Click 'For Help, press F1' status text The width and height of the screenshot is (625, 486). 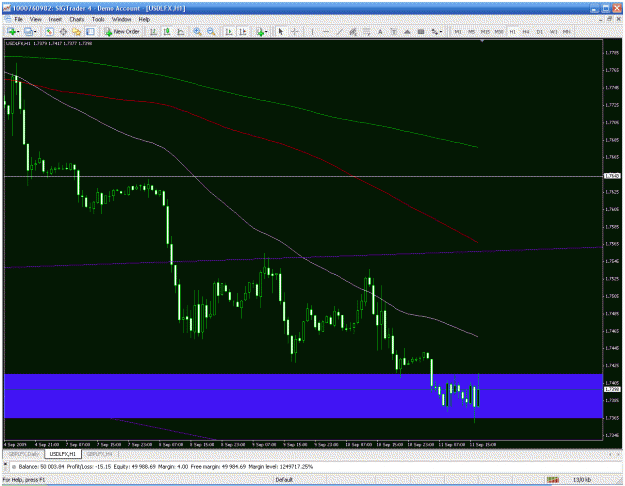(24, 480)
